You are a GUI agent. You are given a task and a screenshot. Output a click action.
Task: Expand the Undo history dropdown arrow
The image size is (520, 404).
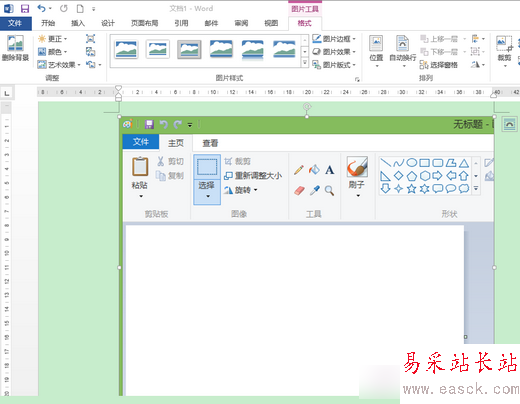click(x=50, y=8)
